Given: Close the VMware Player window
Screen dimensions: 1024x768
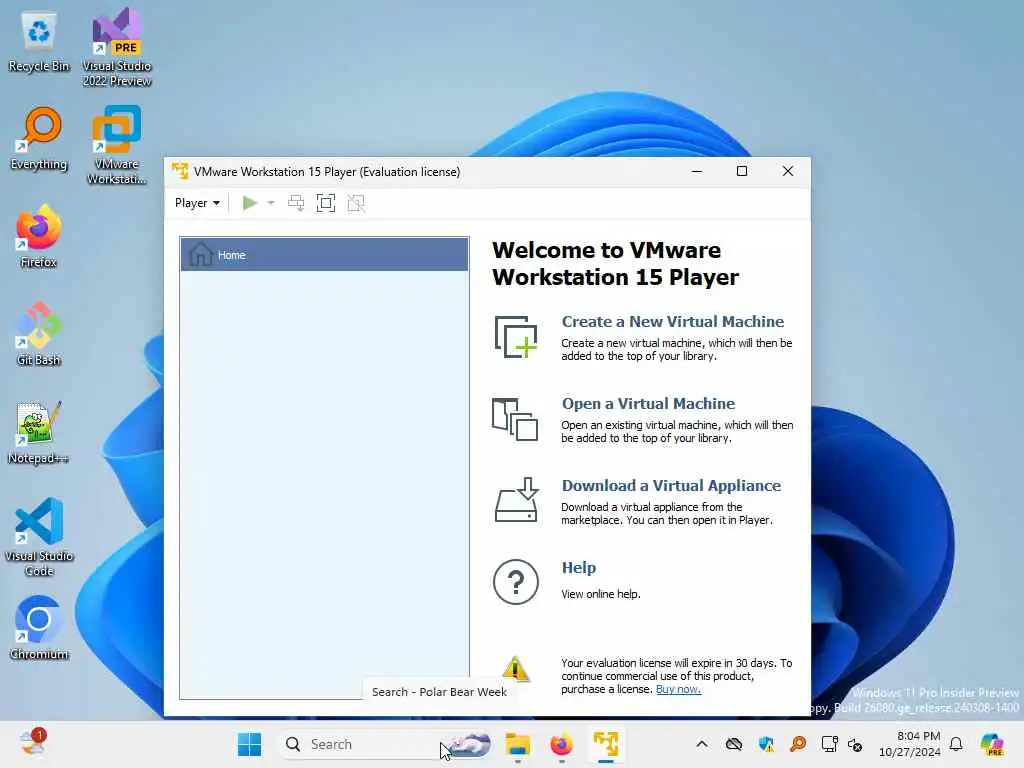Looking at the screenshot, I should click(788, 171).
